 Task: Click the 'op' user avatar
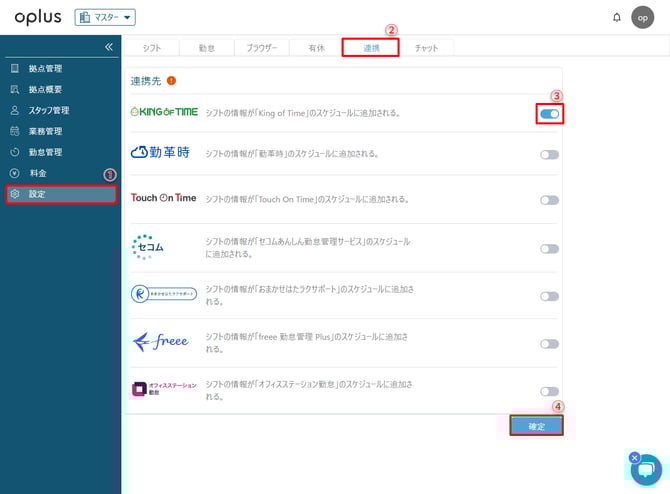click(x=643, y=18)
